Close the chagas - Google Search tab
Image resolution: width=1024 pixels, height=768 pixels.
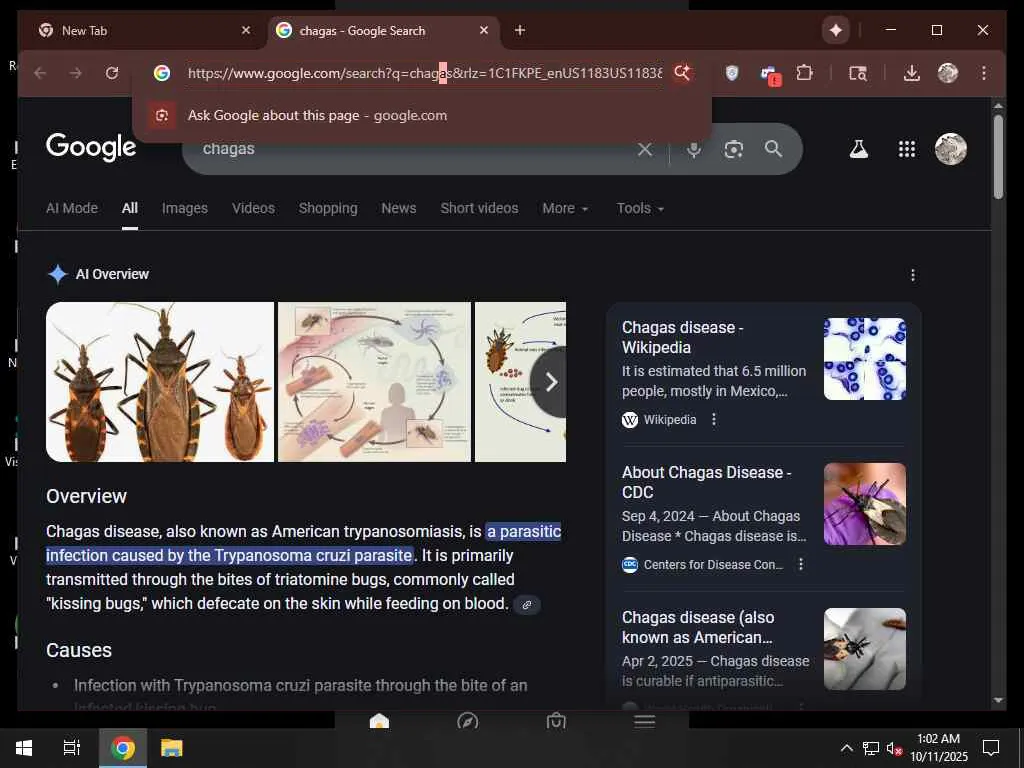coord(484,30)
